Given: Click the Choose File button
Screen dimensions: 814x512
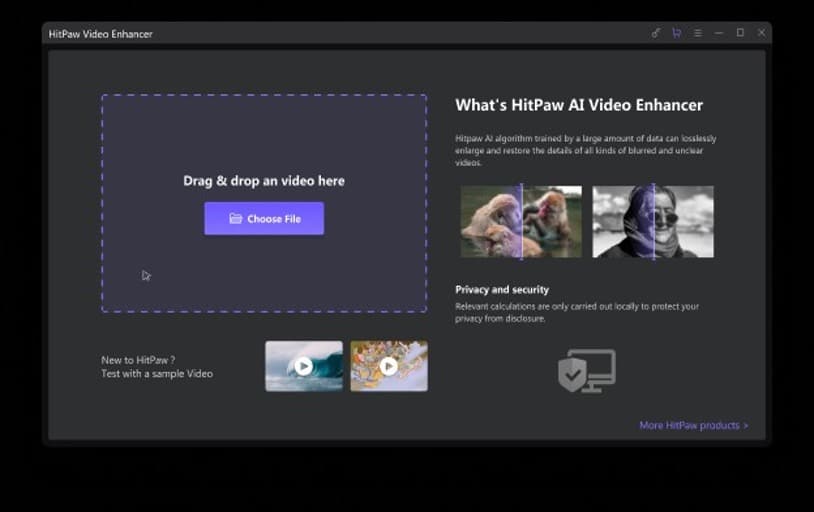Looking at the screenshot, I should point(264,219).
